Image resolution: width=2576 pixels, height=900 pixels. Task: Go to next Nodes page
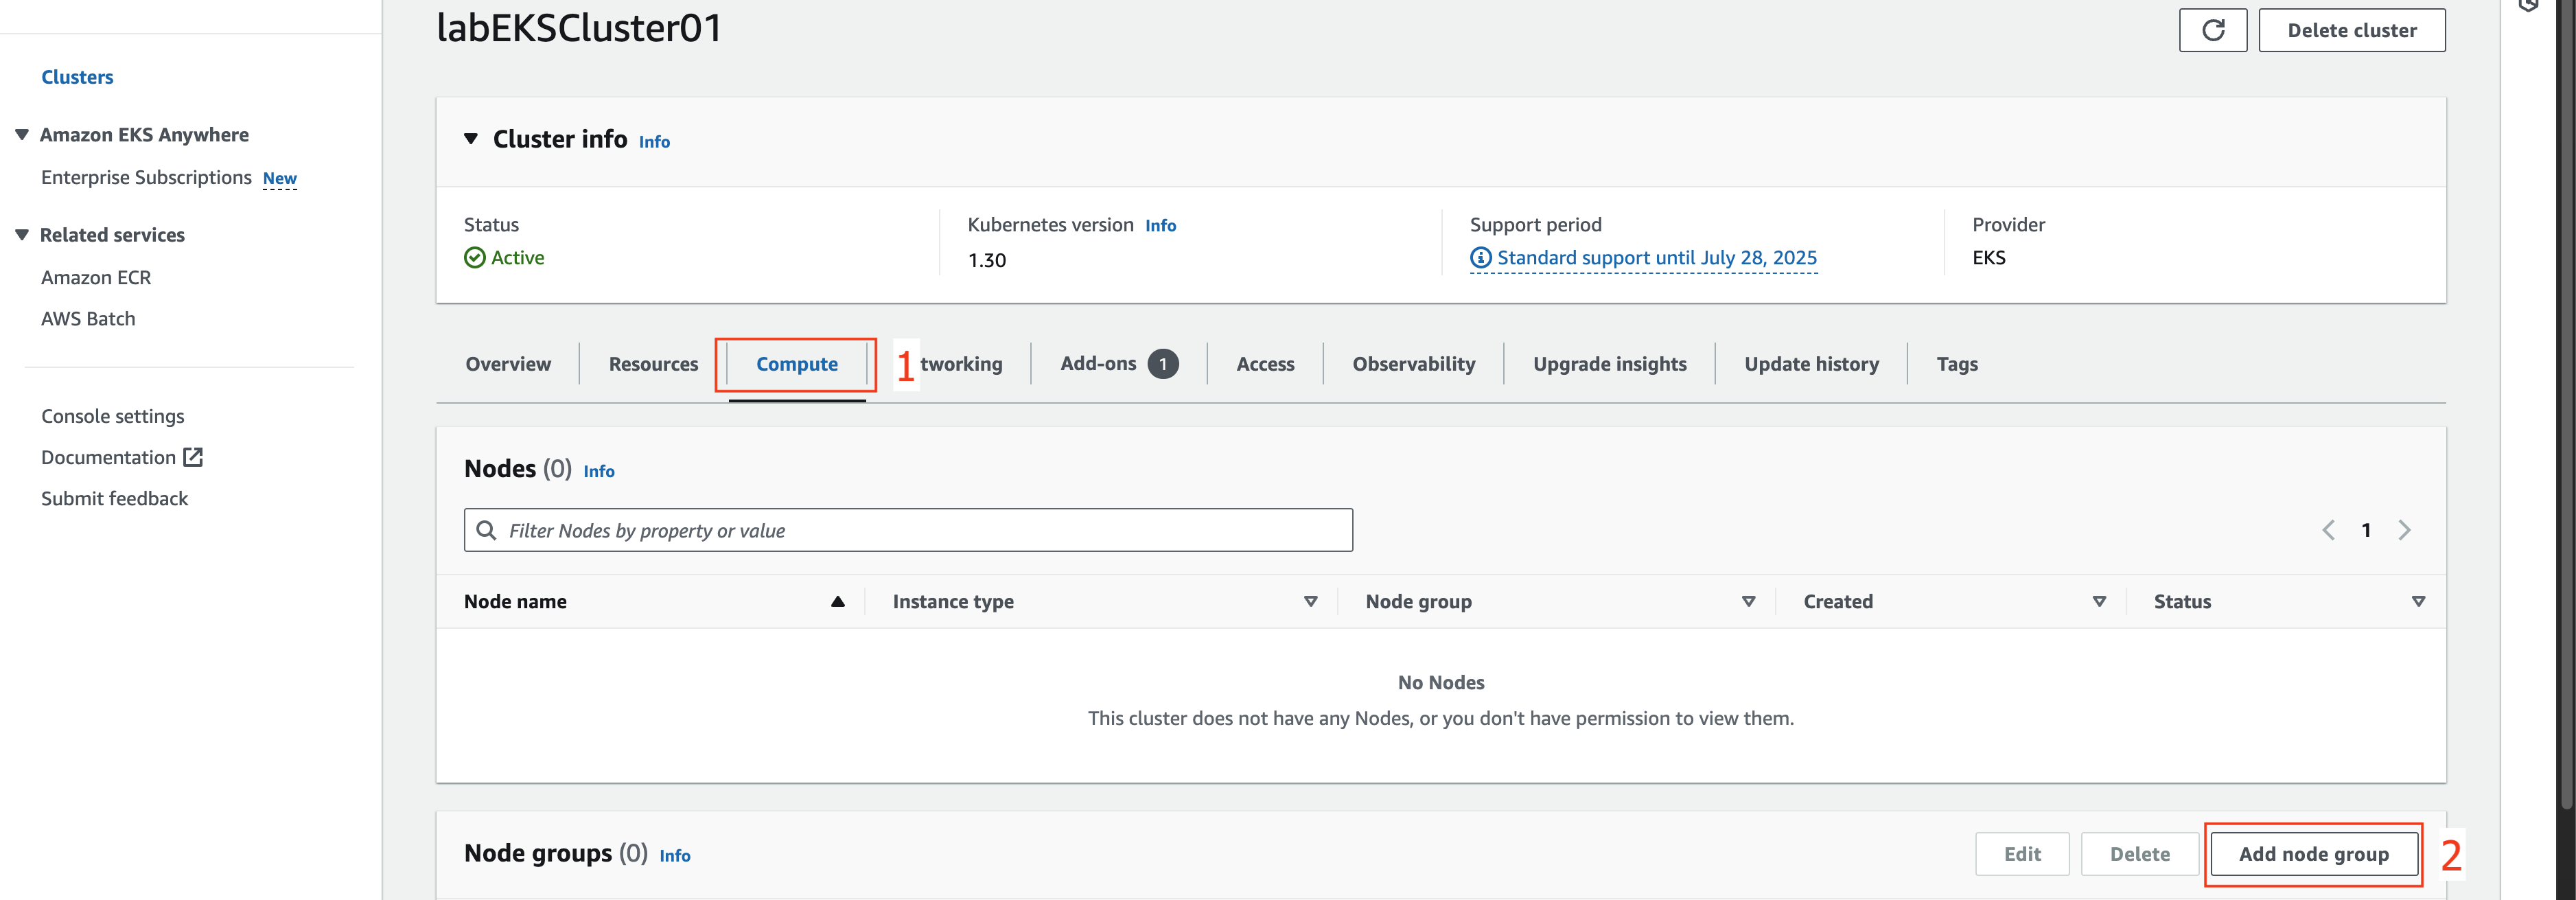[x=2404, y=530]
